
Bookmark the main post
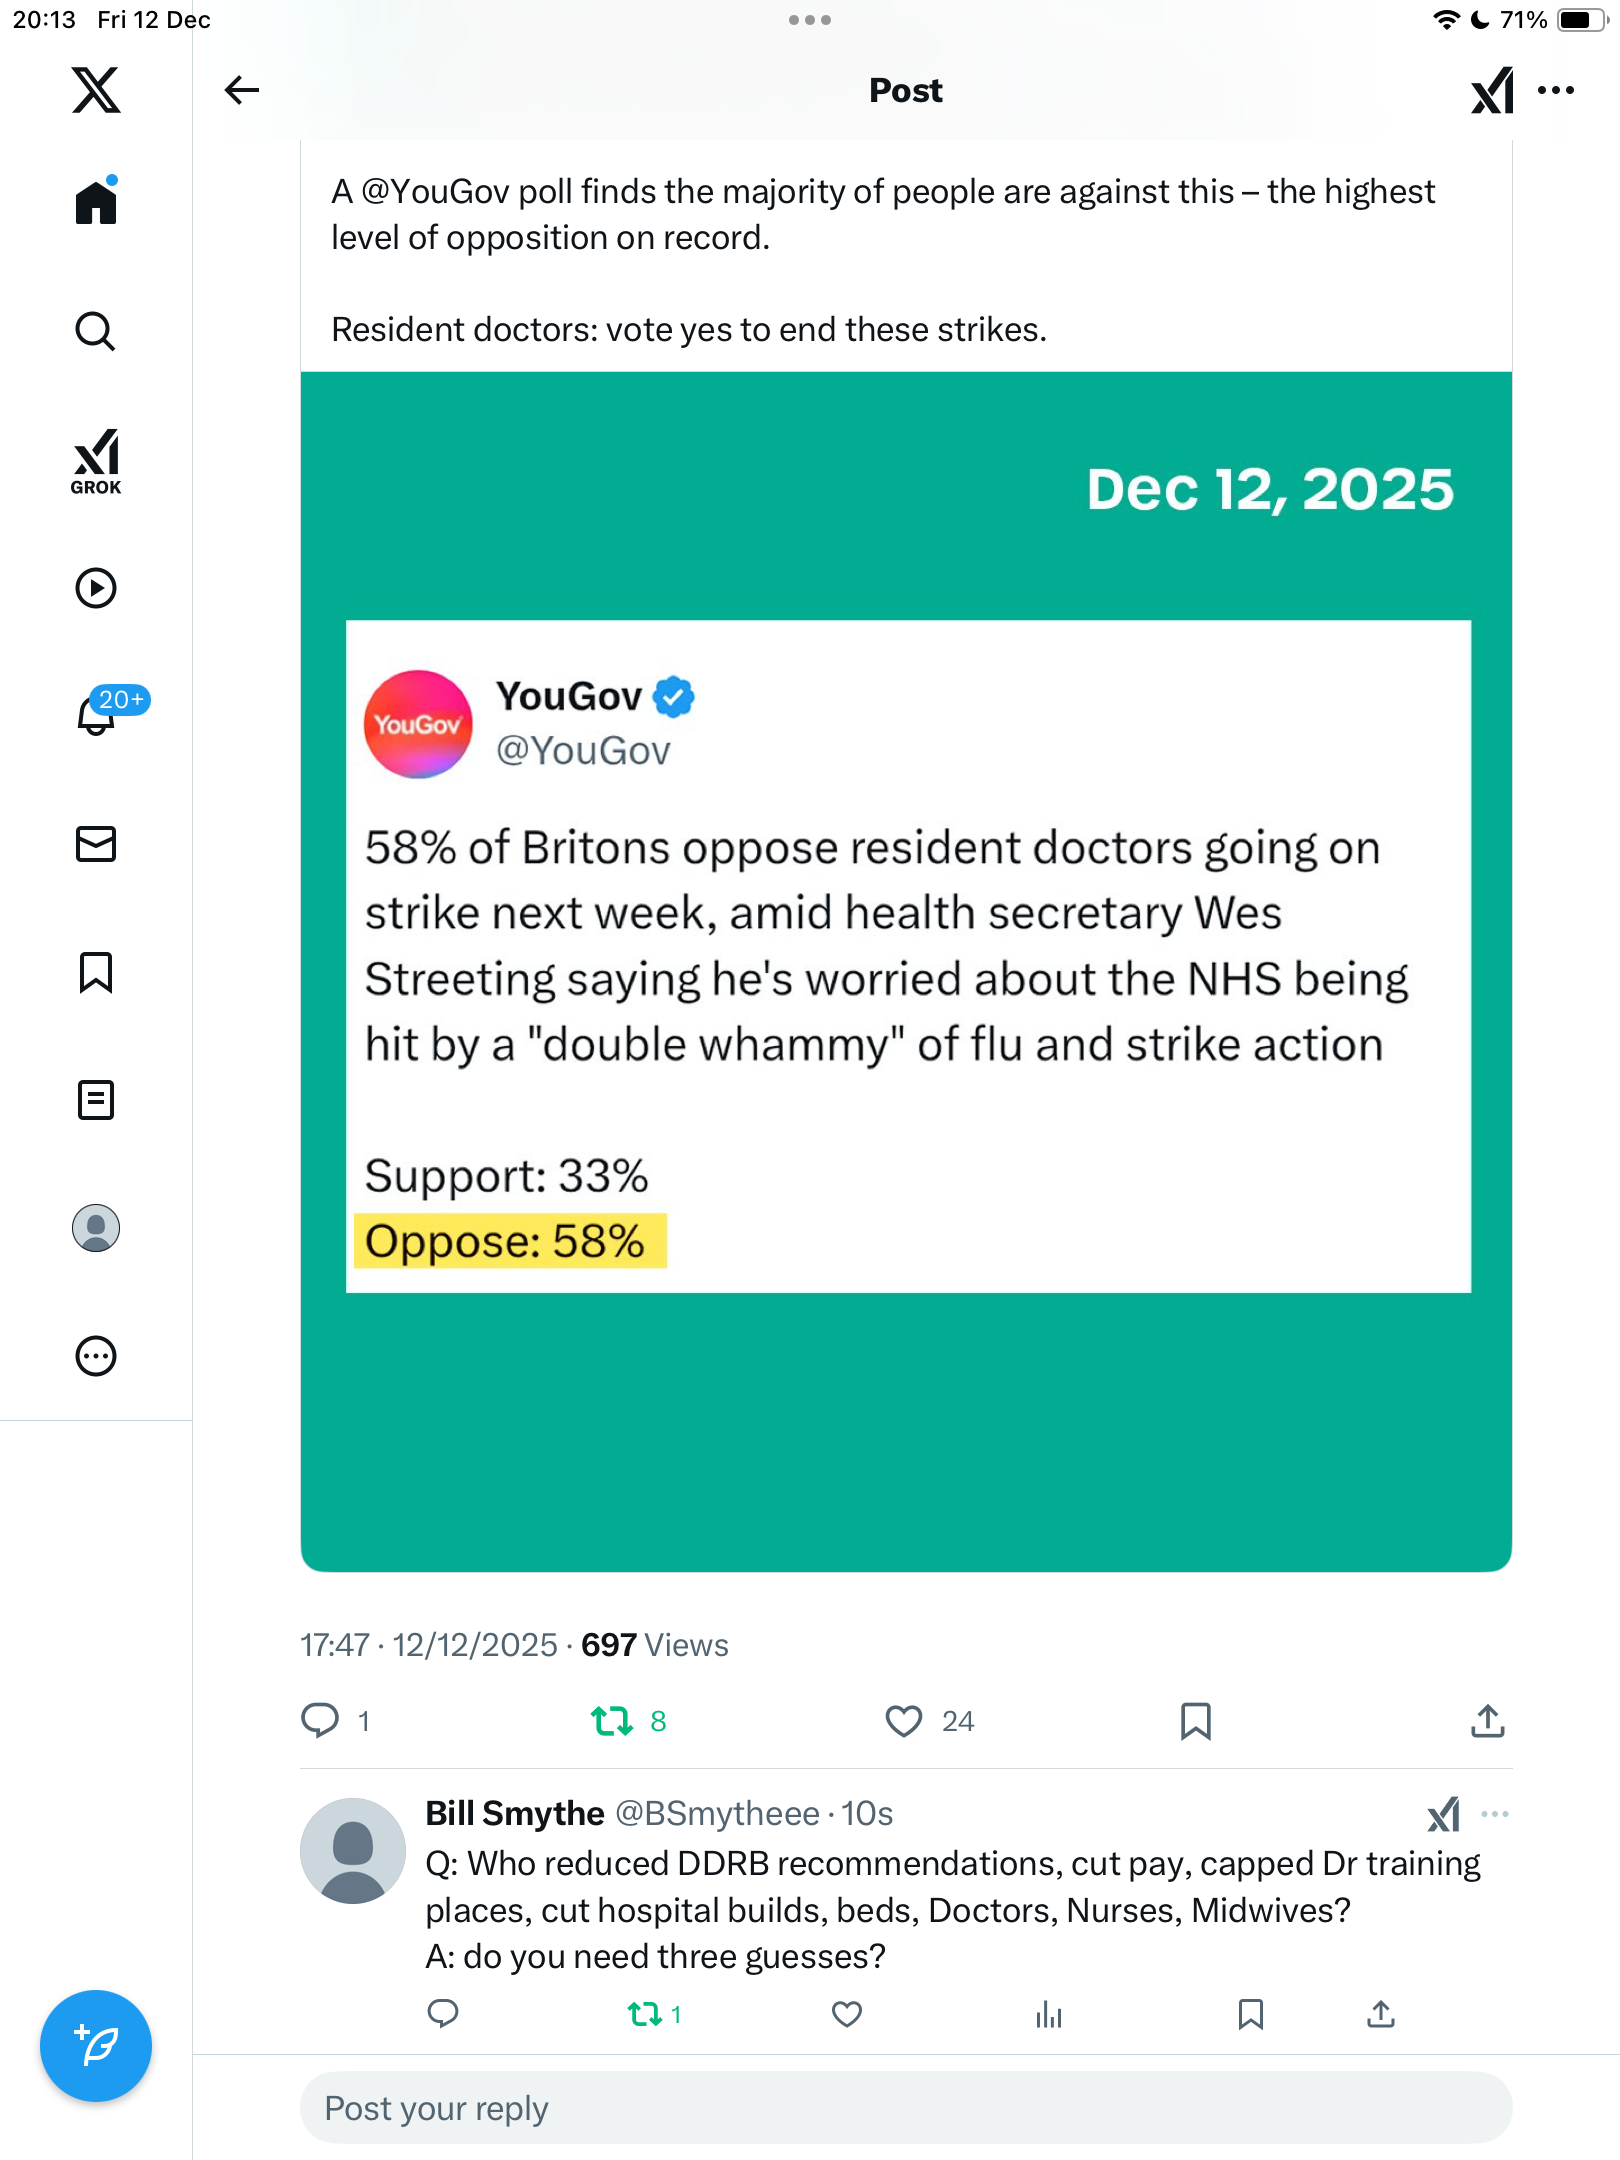pos(1196,1721)
